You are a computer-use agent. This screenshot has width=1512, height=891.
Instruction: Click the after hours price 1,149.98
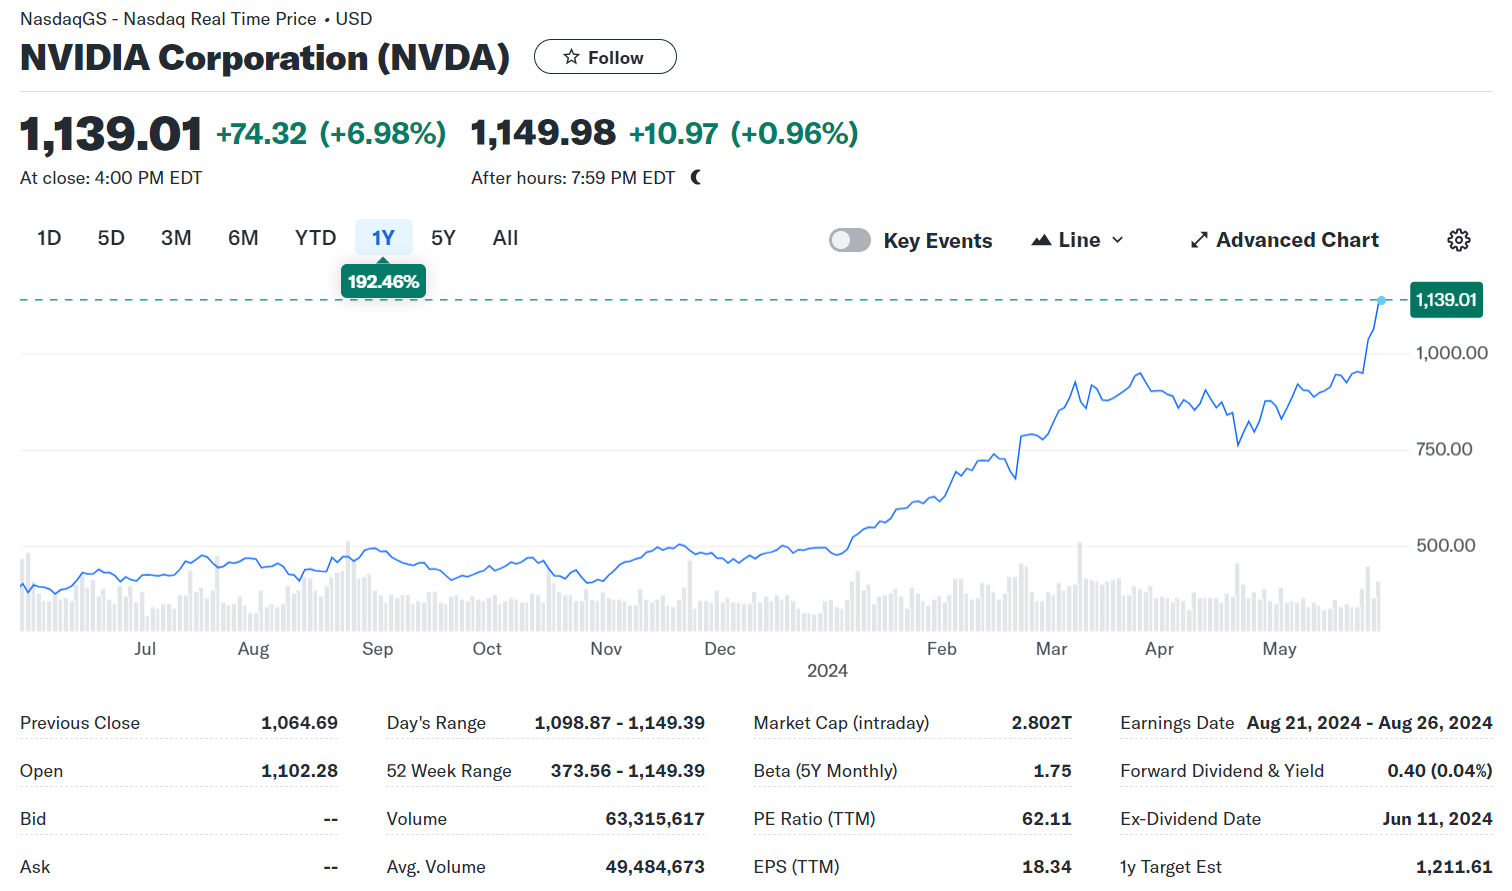click(x=543, y=133)
